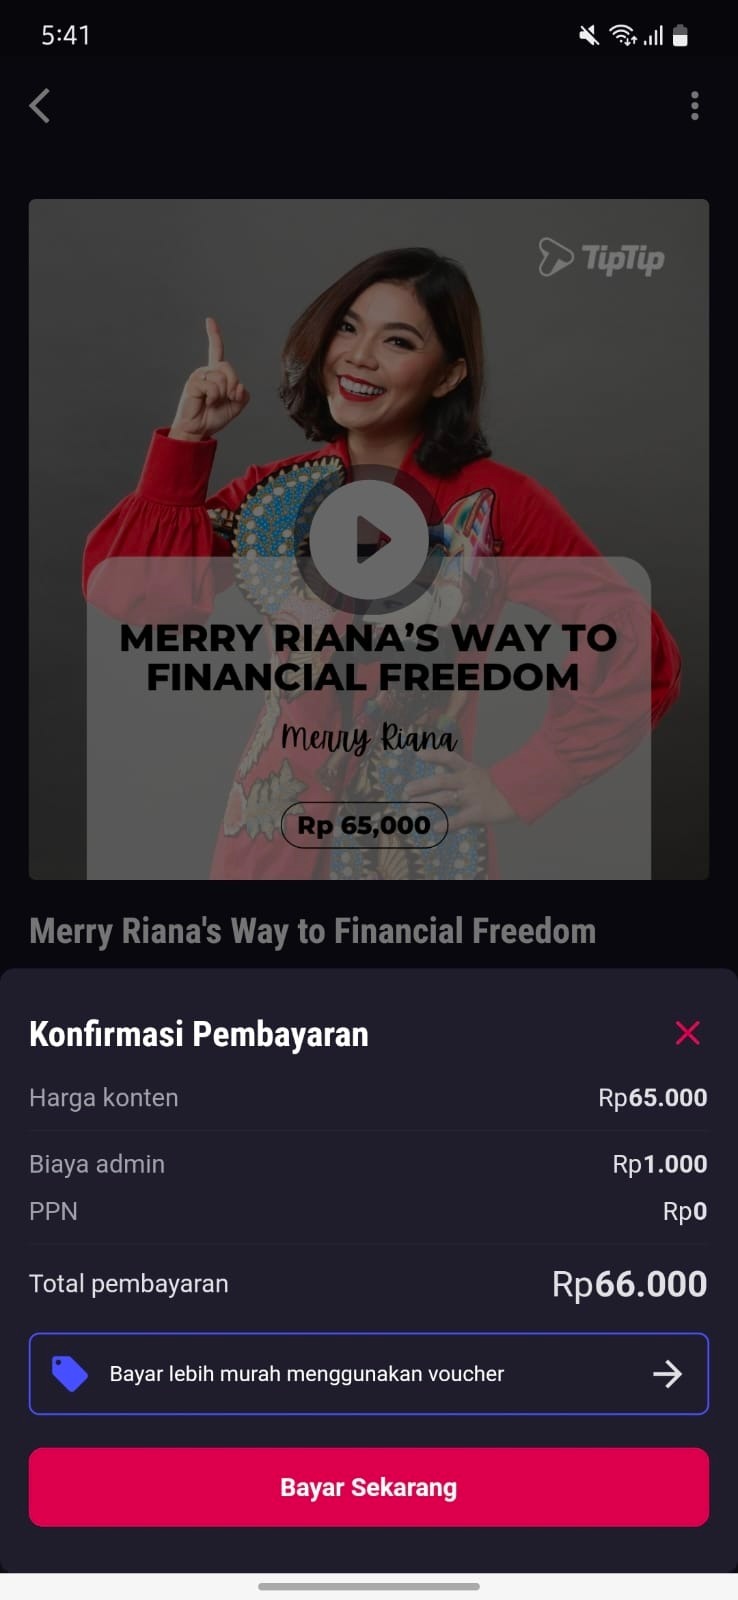Image resolution: width=738 pixels, height=1600 pixels.
Task: Tap the Wi-Fi status icon
Action: point(623,36)
